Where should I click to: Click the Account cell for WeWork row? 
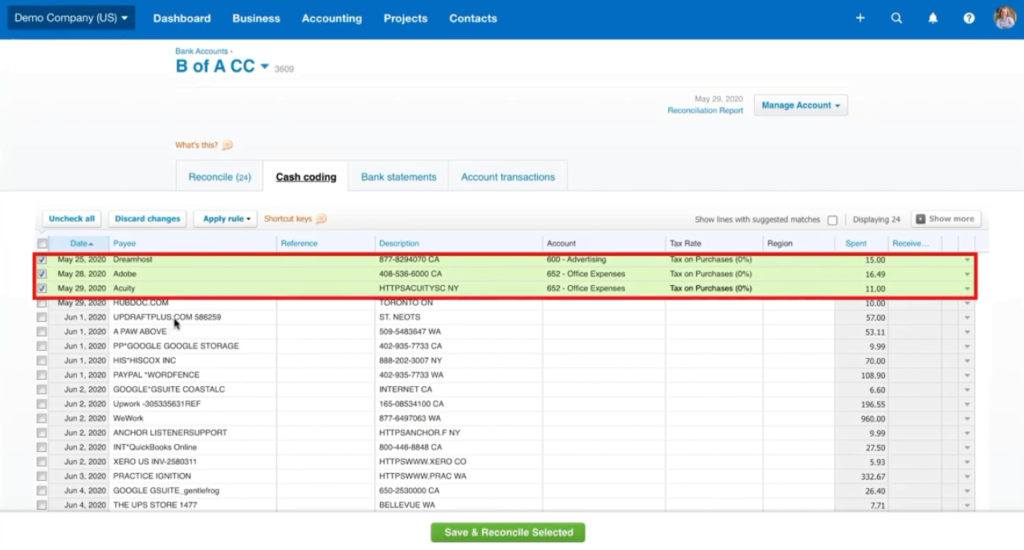coord(603,418)
